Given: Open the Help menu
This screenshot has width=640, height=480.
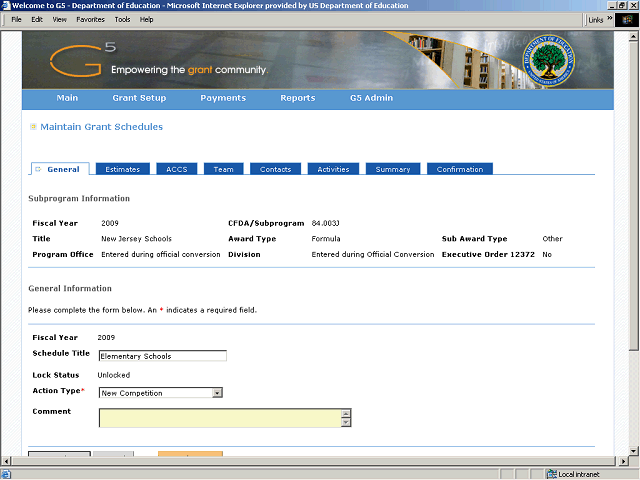Looking at the screenshot, I should pos(147,19).
